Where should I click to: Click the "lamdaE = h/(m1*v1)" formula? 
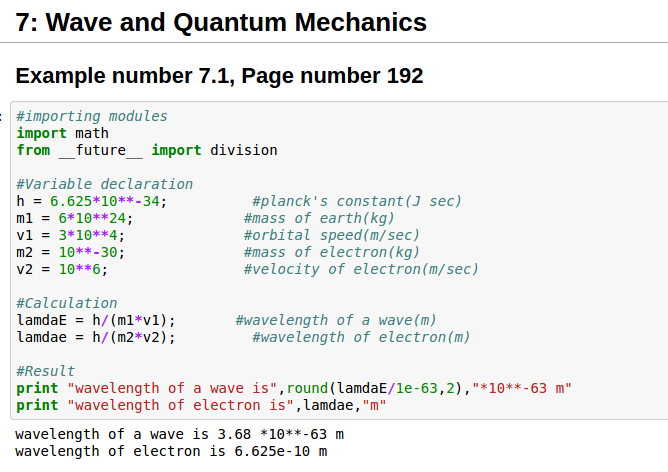click(x=96, y=320)
